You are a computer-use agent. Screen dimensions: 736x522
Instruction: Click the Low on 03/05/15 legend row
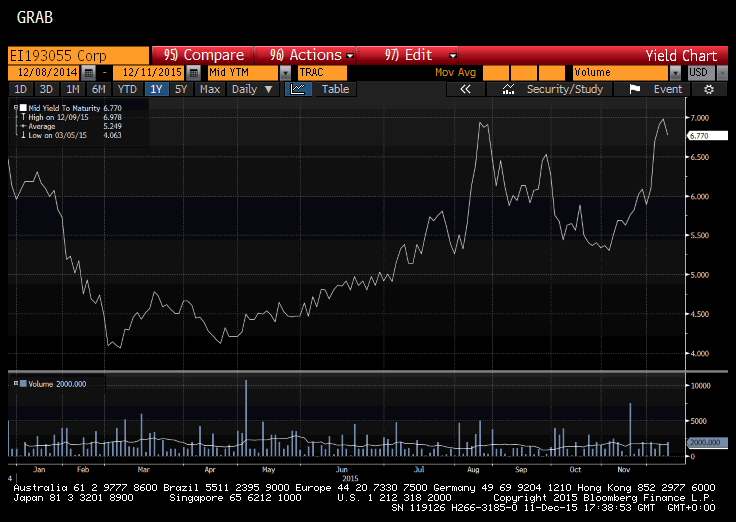[71, 135]
